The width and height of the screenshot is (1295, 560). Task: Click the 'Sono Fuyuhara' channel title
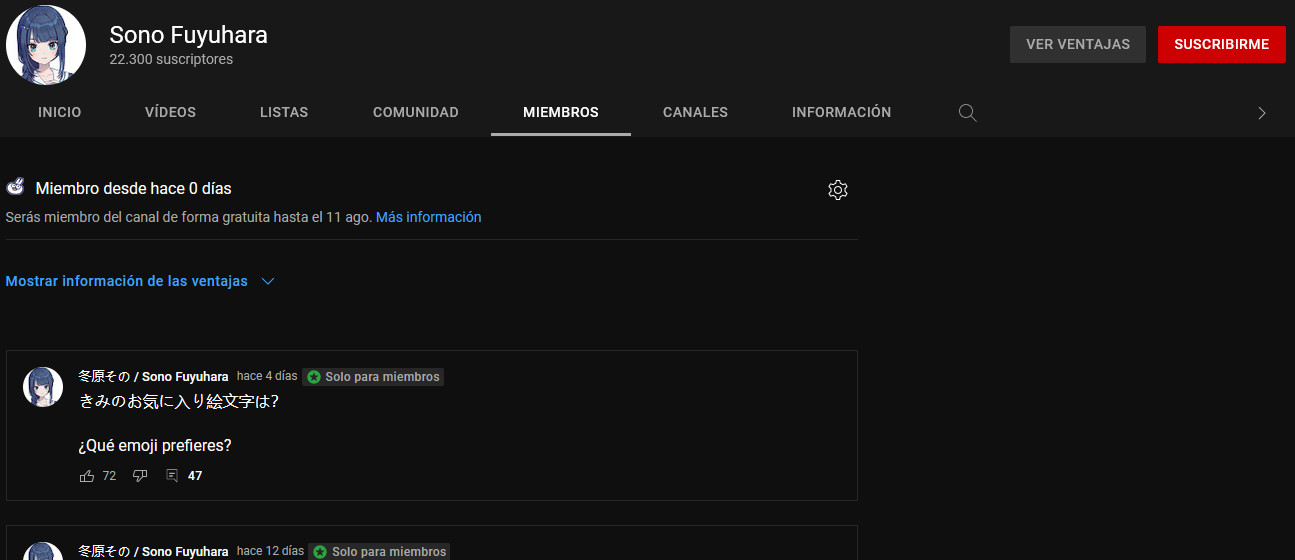(188, 35)
